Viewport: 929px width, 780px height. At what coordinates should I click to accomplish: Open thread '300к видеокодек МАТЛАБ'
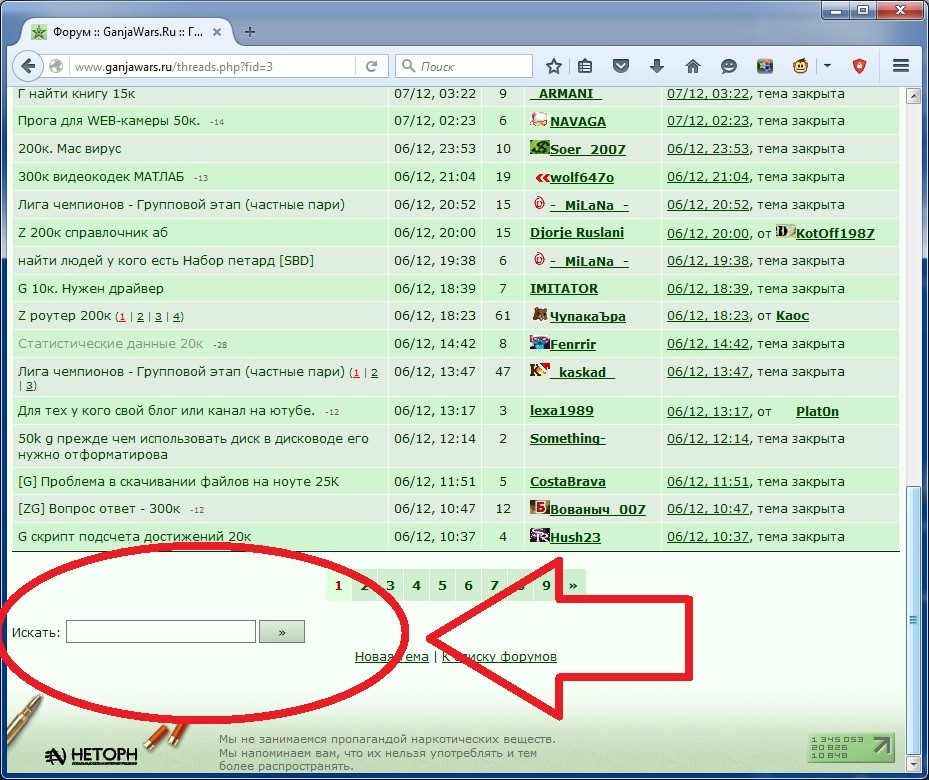click(101, 176)
